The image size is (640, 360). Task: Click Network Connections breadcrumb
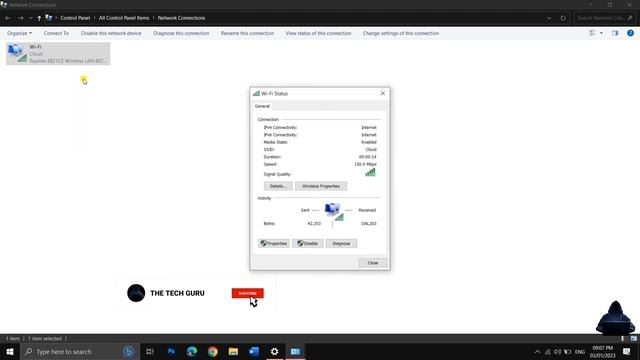(x=181, y=18)
